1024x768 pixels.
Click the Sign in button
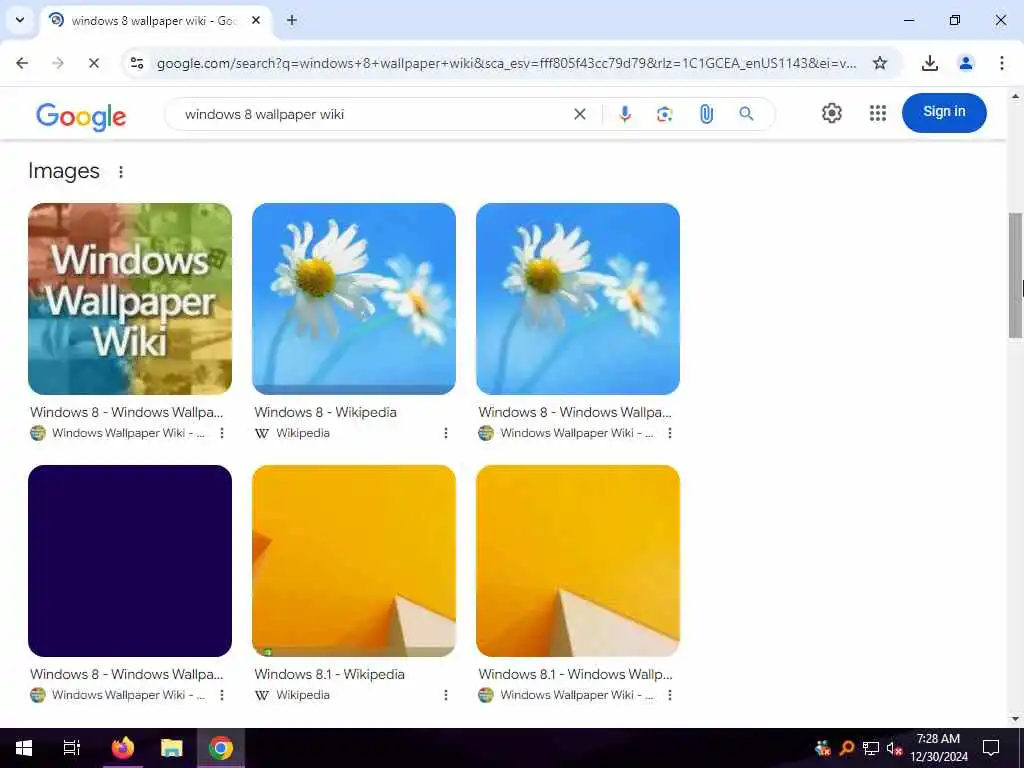point(944,112)
